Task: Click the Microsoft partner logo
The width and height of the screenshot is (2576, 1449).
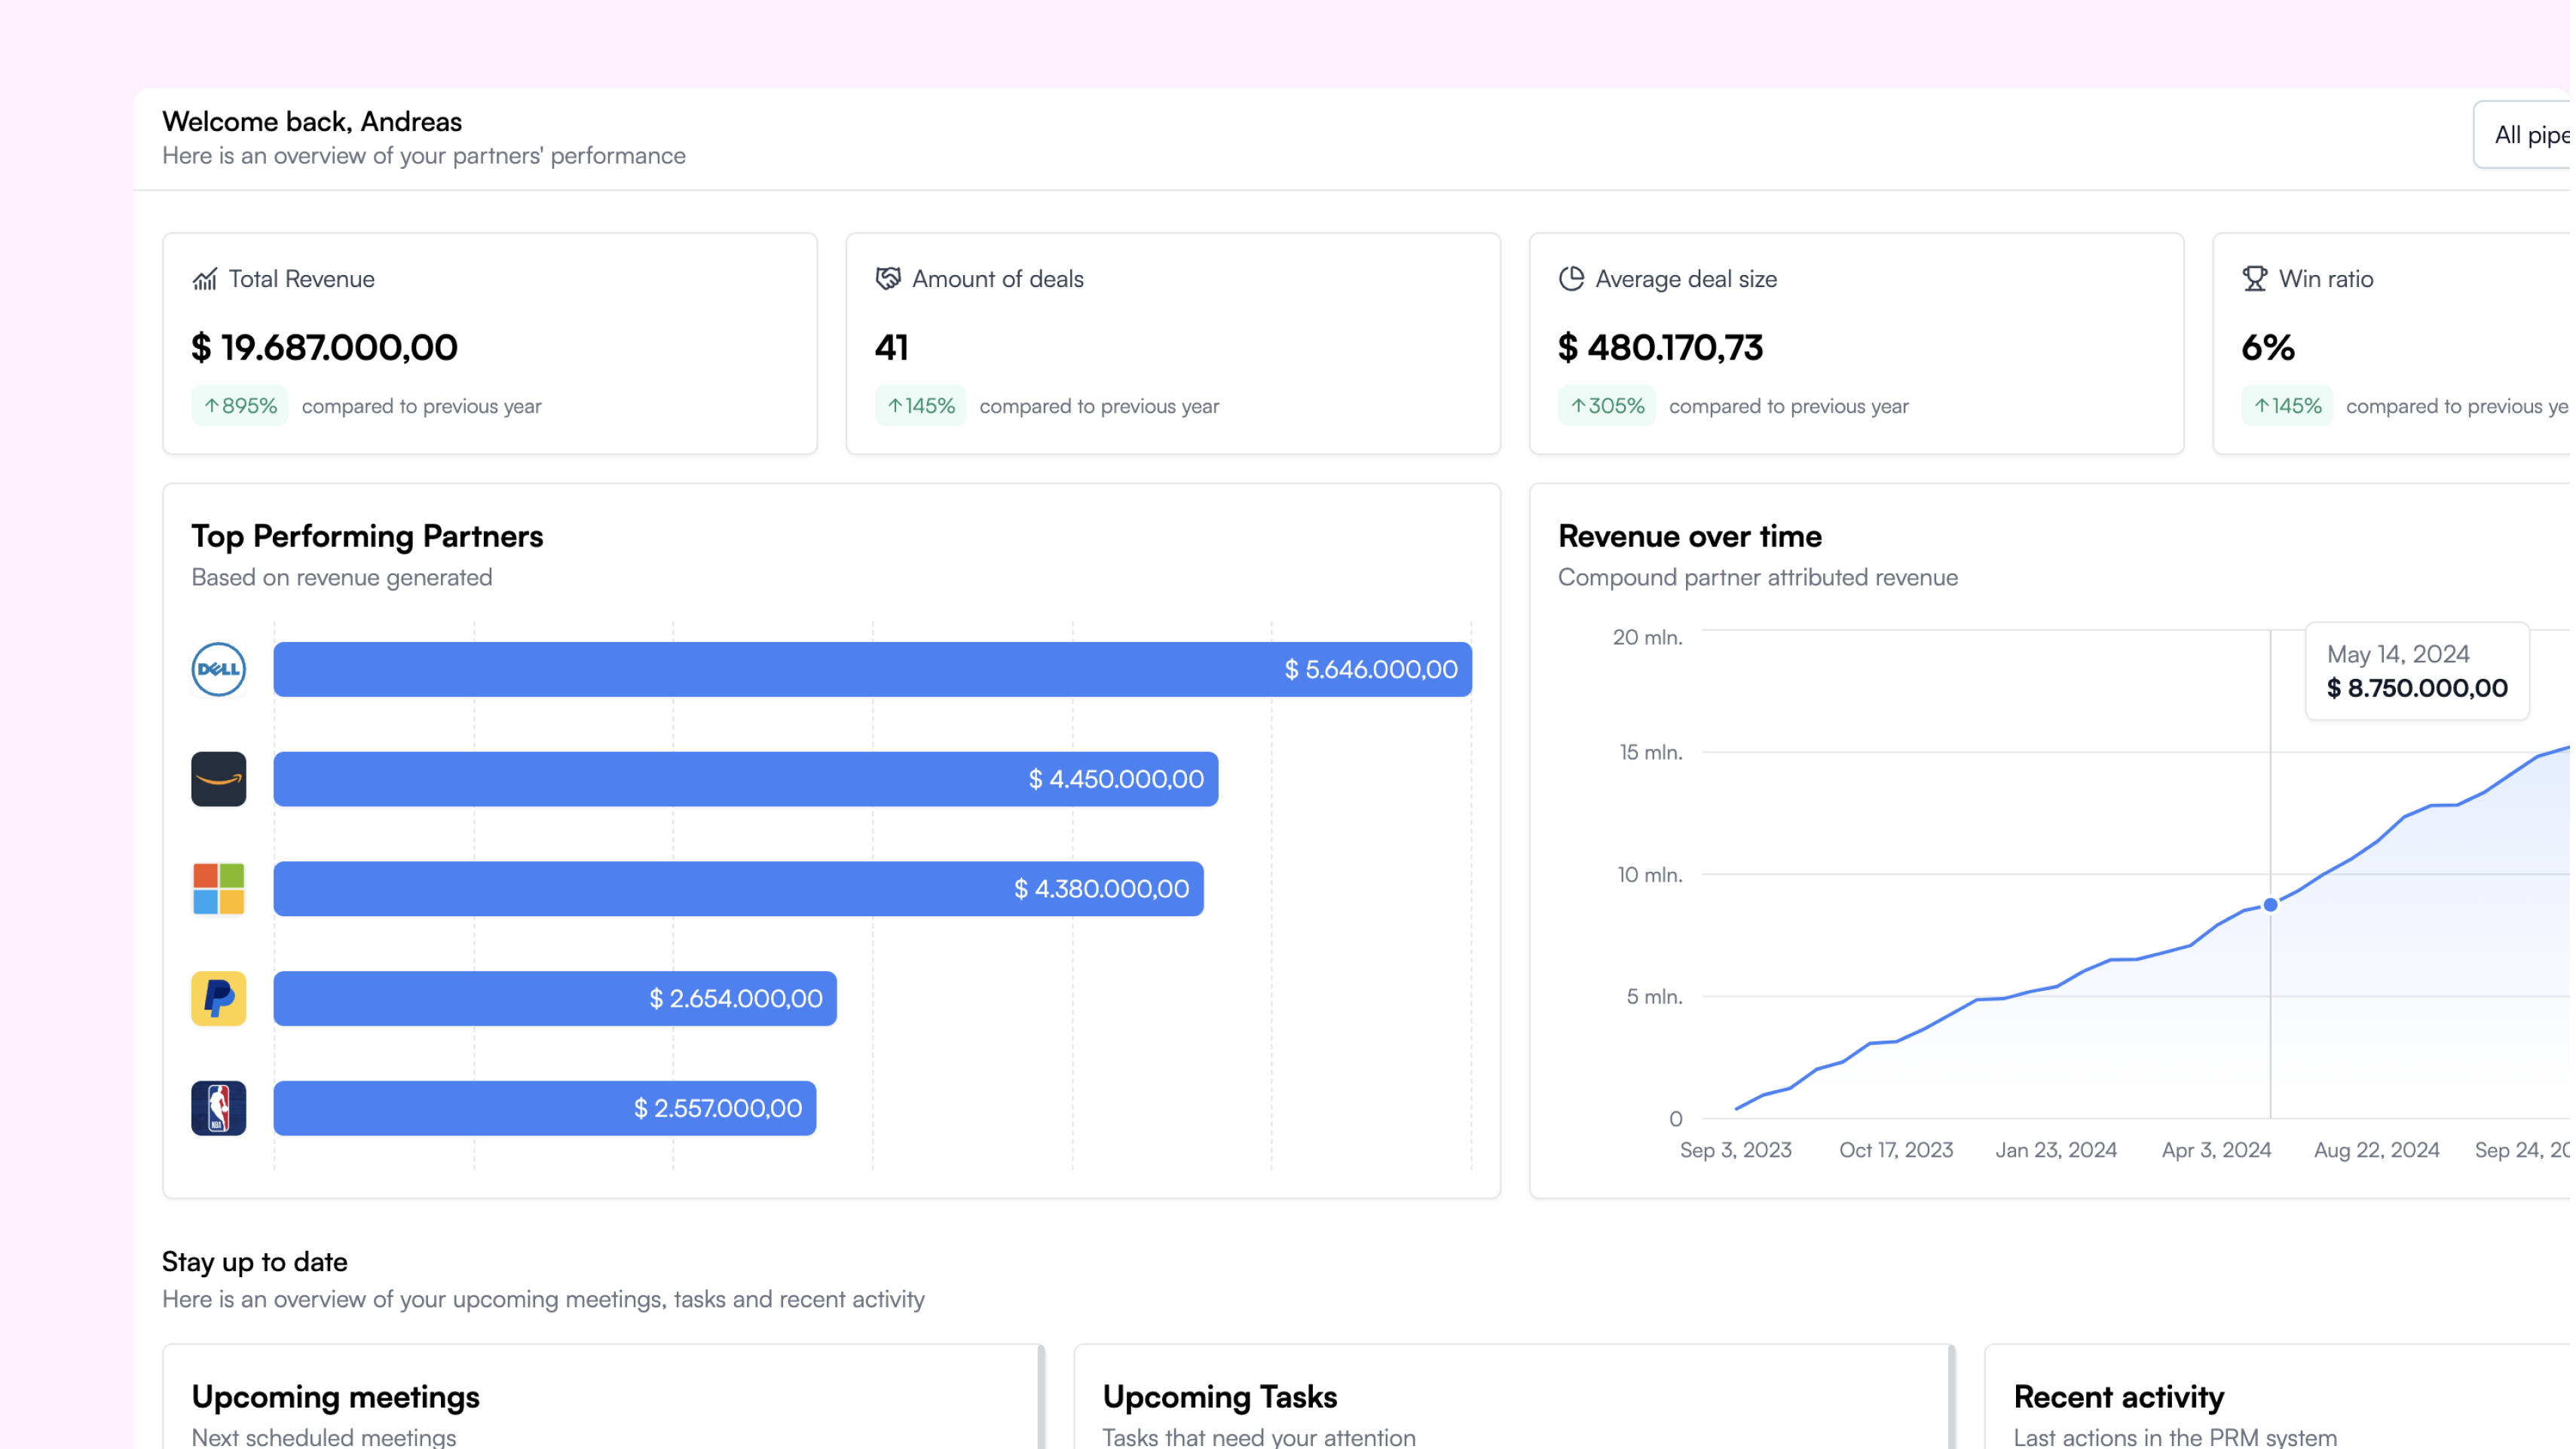Action: click(x=218, y=889)
